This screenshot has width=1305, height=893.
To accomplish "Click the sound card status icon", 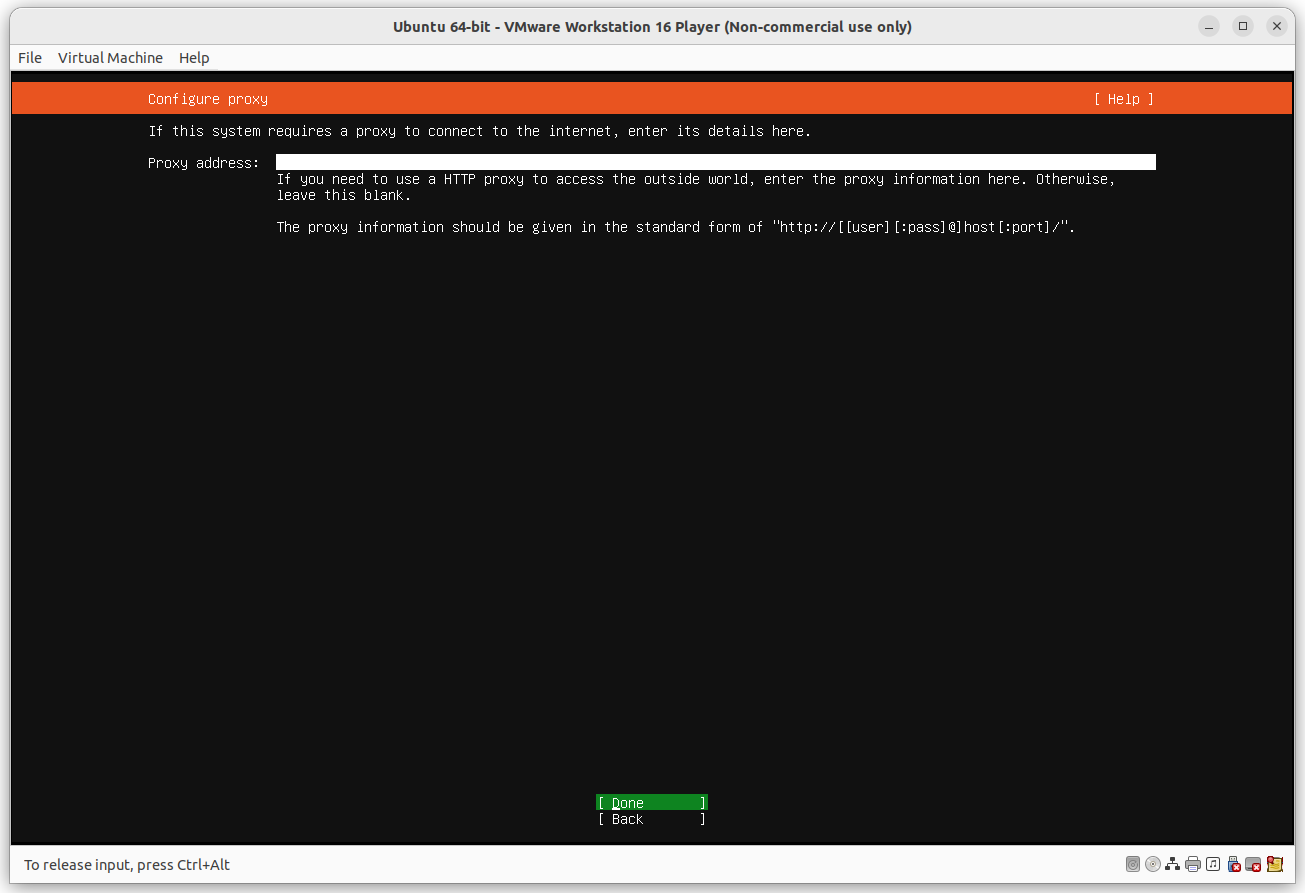I will (1212, 864).
